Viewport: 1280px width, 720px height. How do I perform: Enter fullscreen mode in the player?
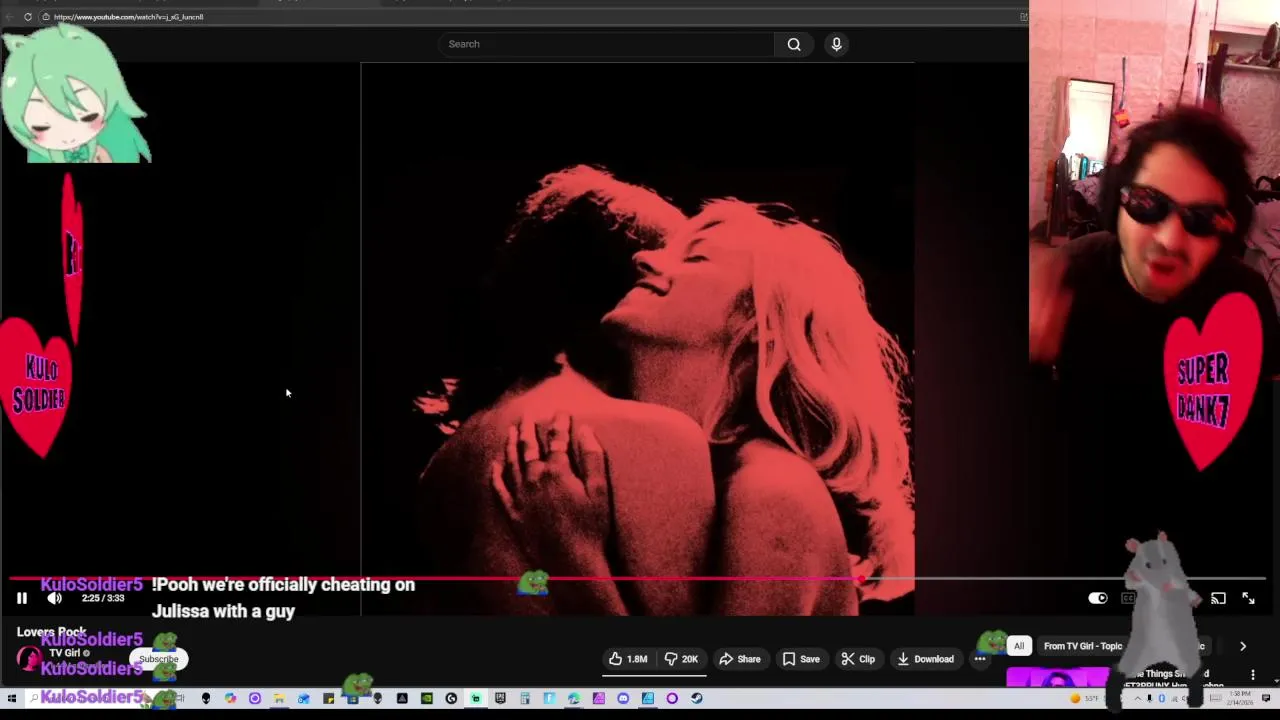(x=1248, y=598)
